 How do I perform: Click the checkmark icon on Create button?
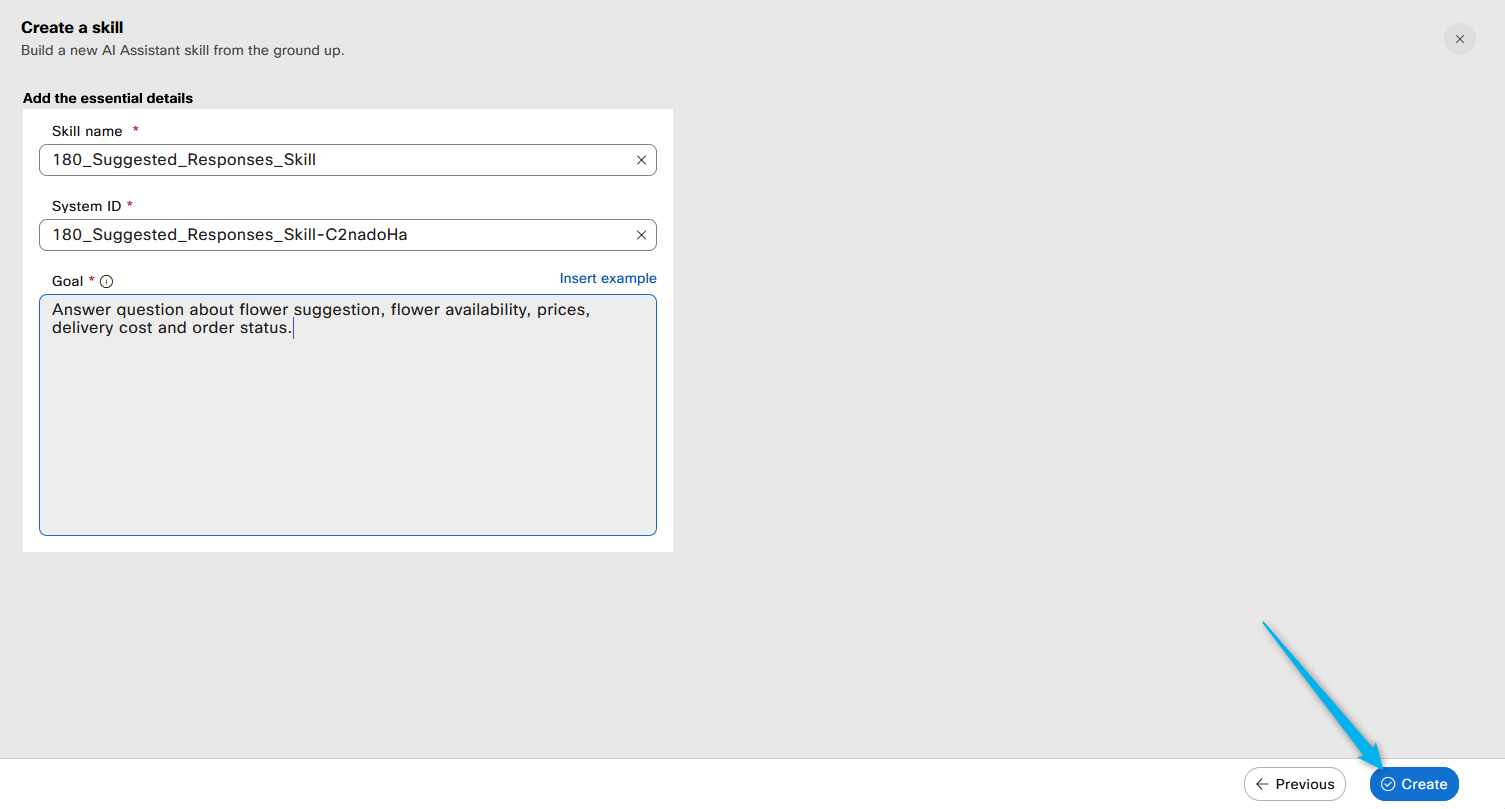tap(1388, 784)
